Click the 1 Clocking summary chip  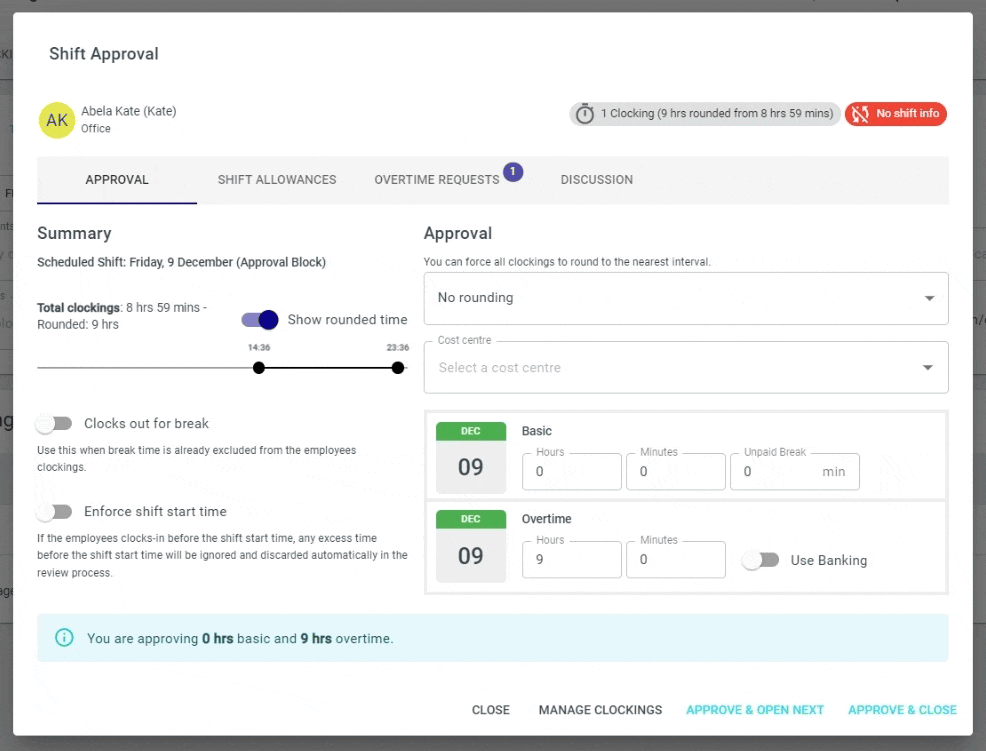click(705, 114)
